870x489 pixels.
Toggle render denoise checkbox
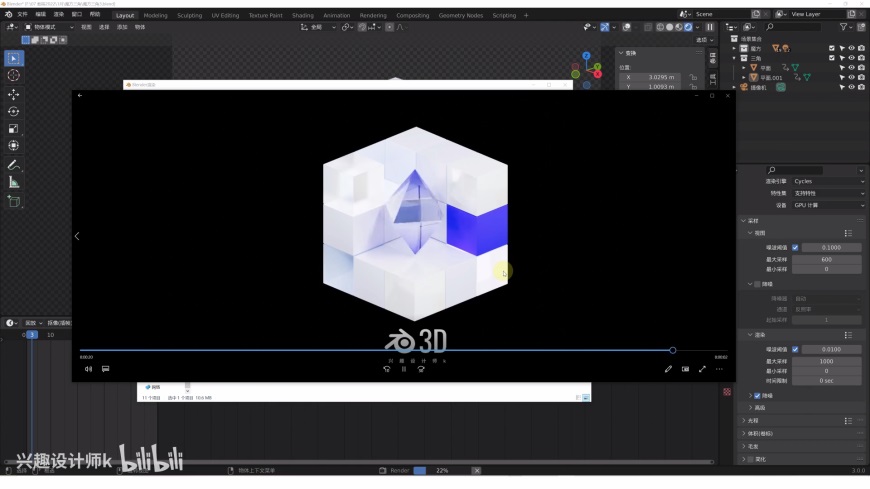[757, 396]
